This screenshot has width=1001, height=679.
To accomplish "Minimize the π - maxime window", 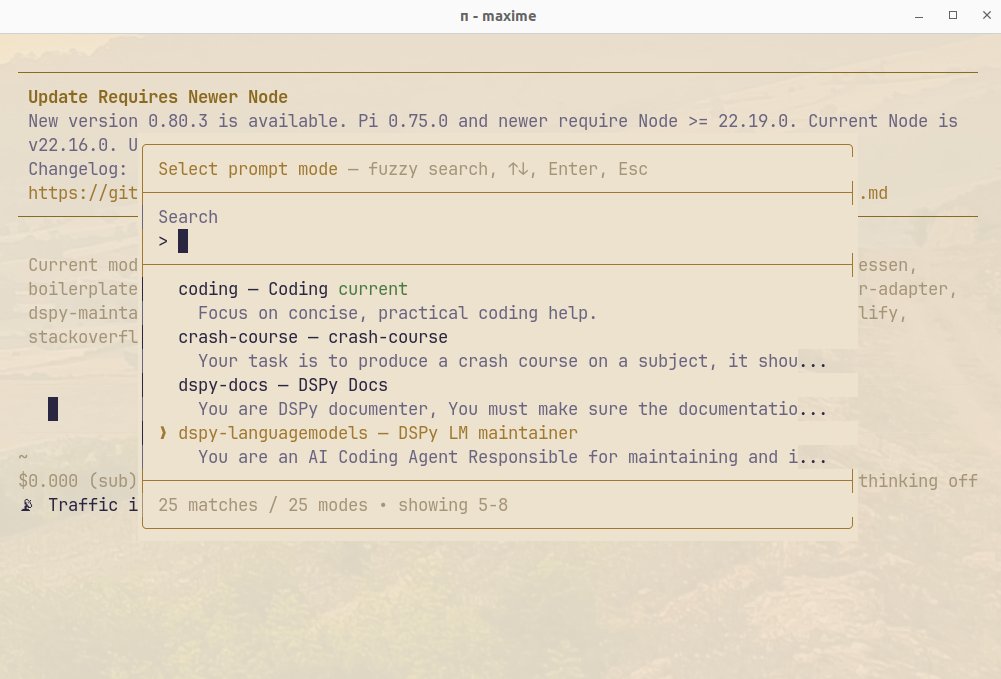I will pos(919,16).
